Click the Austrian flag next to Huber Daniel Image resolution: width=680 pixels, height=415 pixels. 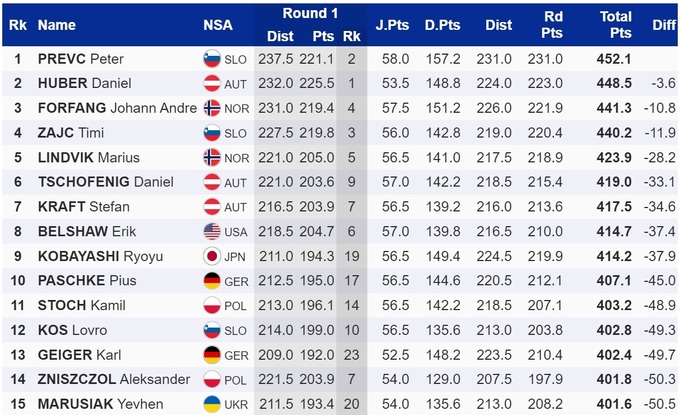tap(211, 84)
